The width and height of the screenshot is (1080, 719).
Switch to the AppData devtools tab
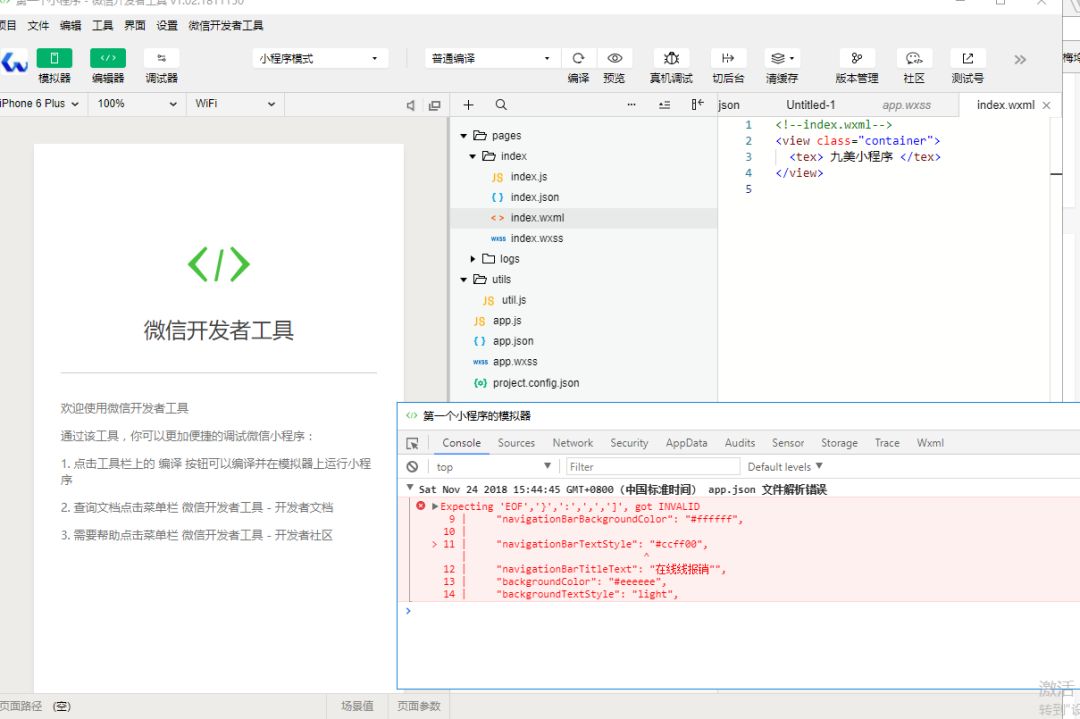(x=686, y=443)
